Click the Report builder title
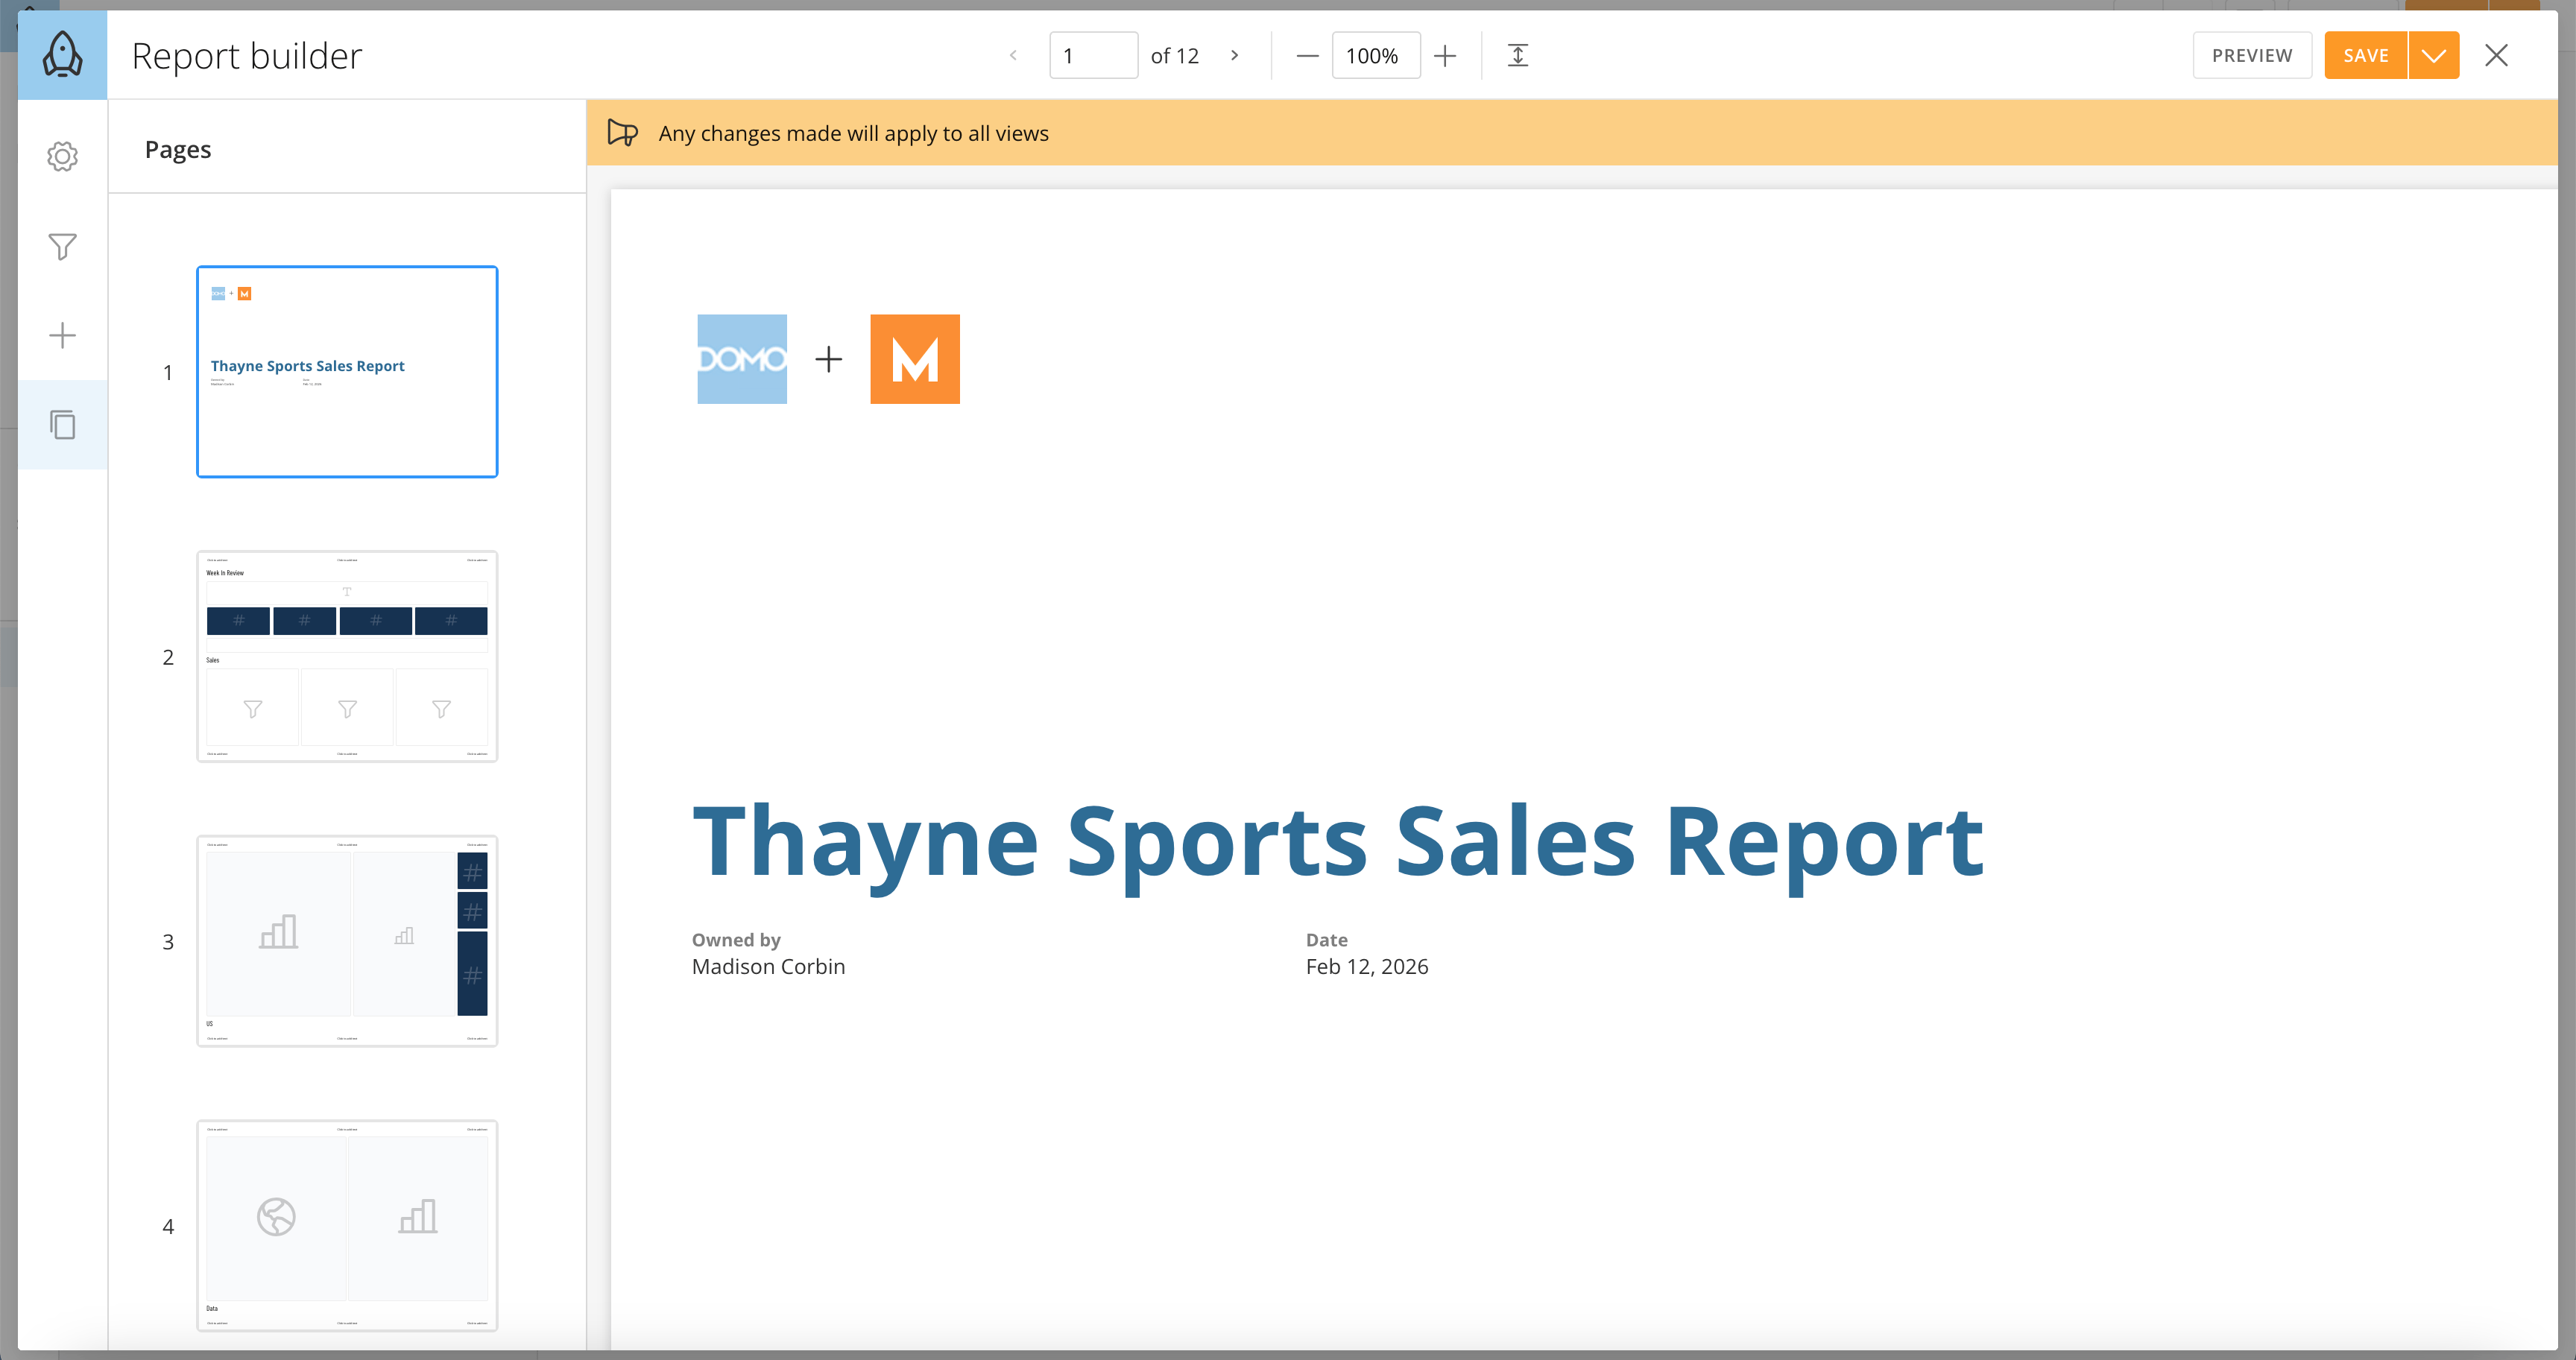The height and width of the screenshot is (1360, 2576). 247,56
